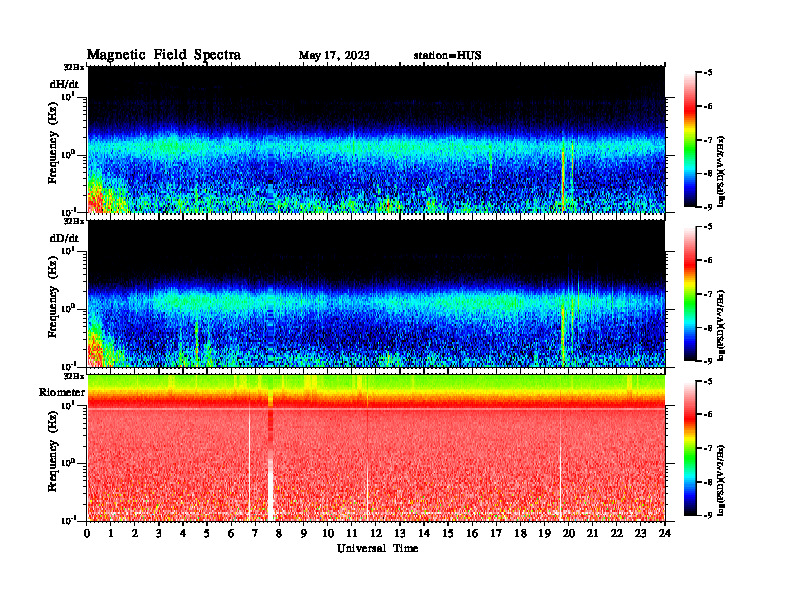The height and width of the screenshot is (612, 792).
Task: Click hour "24" on the Universal Time axis
Action: click(665, 533)
